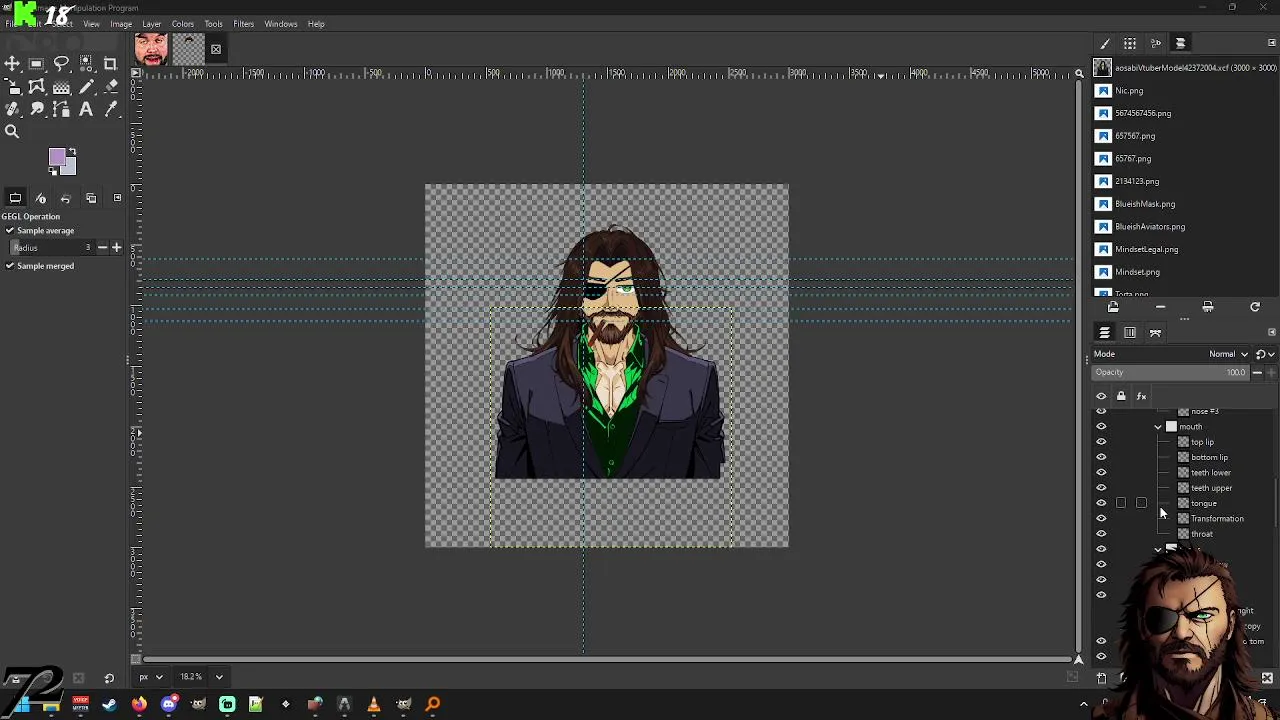Screen dimensions: 1280x720
Task: Toggle Sample merged checkbox
Action: click(10, 266)
